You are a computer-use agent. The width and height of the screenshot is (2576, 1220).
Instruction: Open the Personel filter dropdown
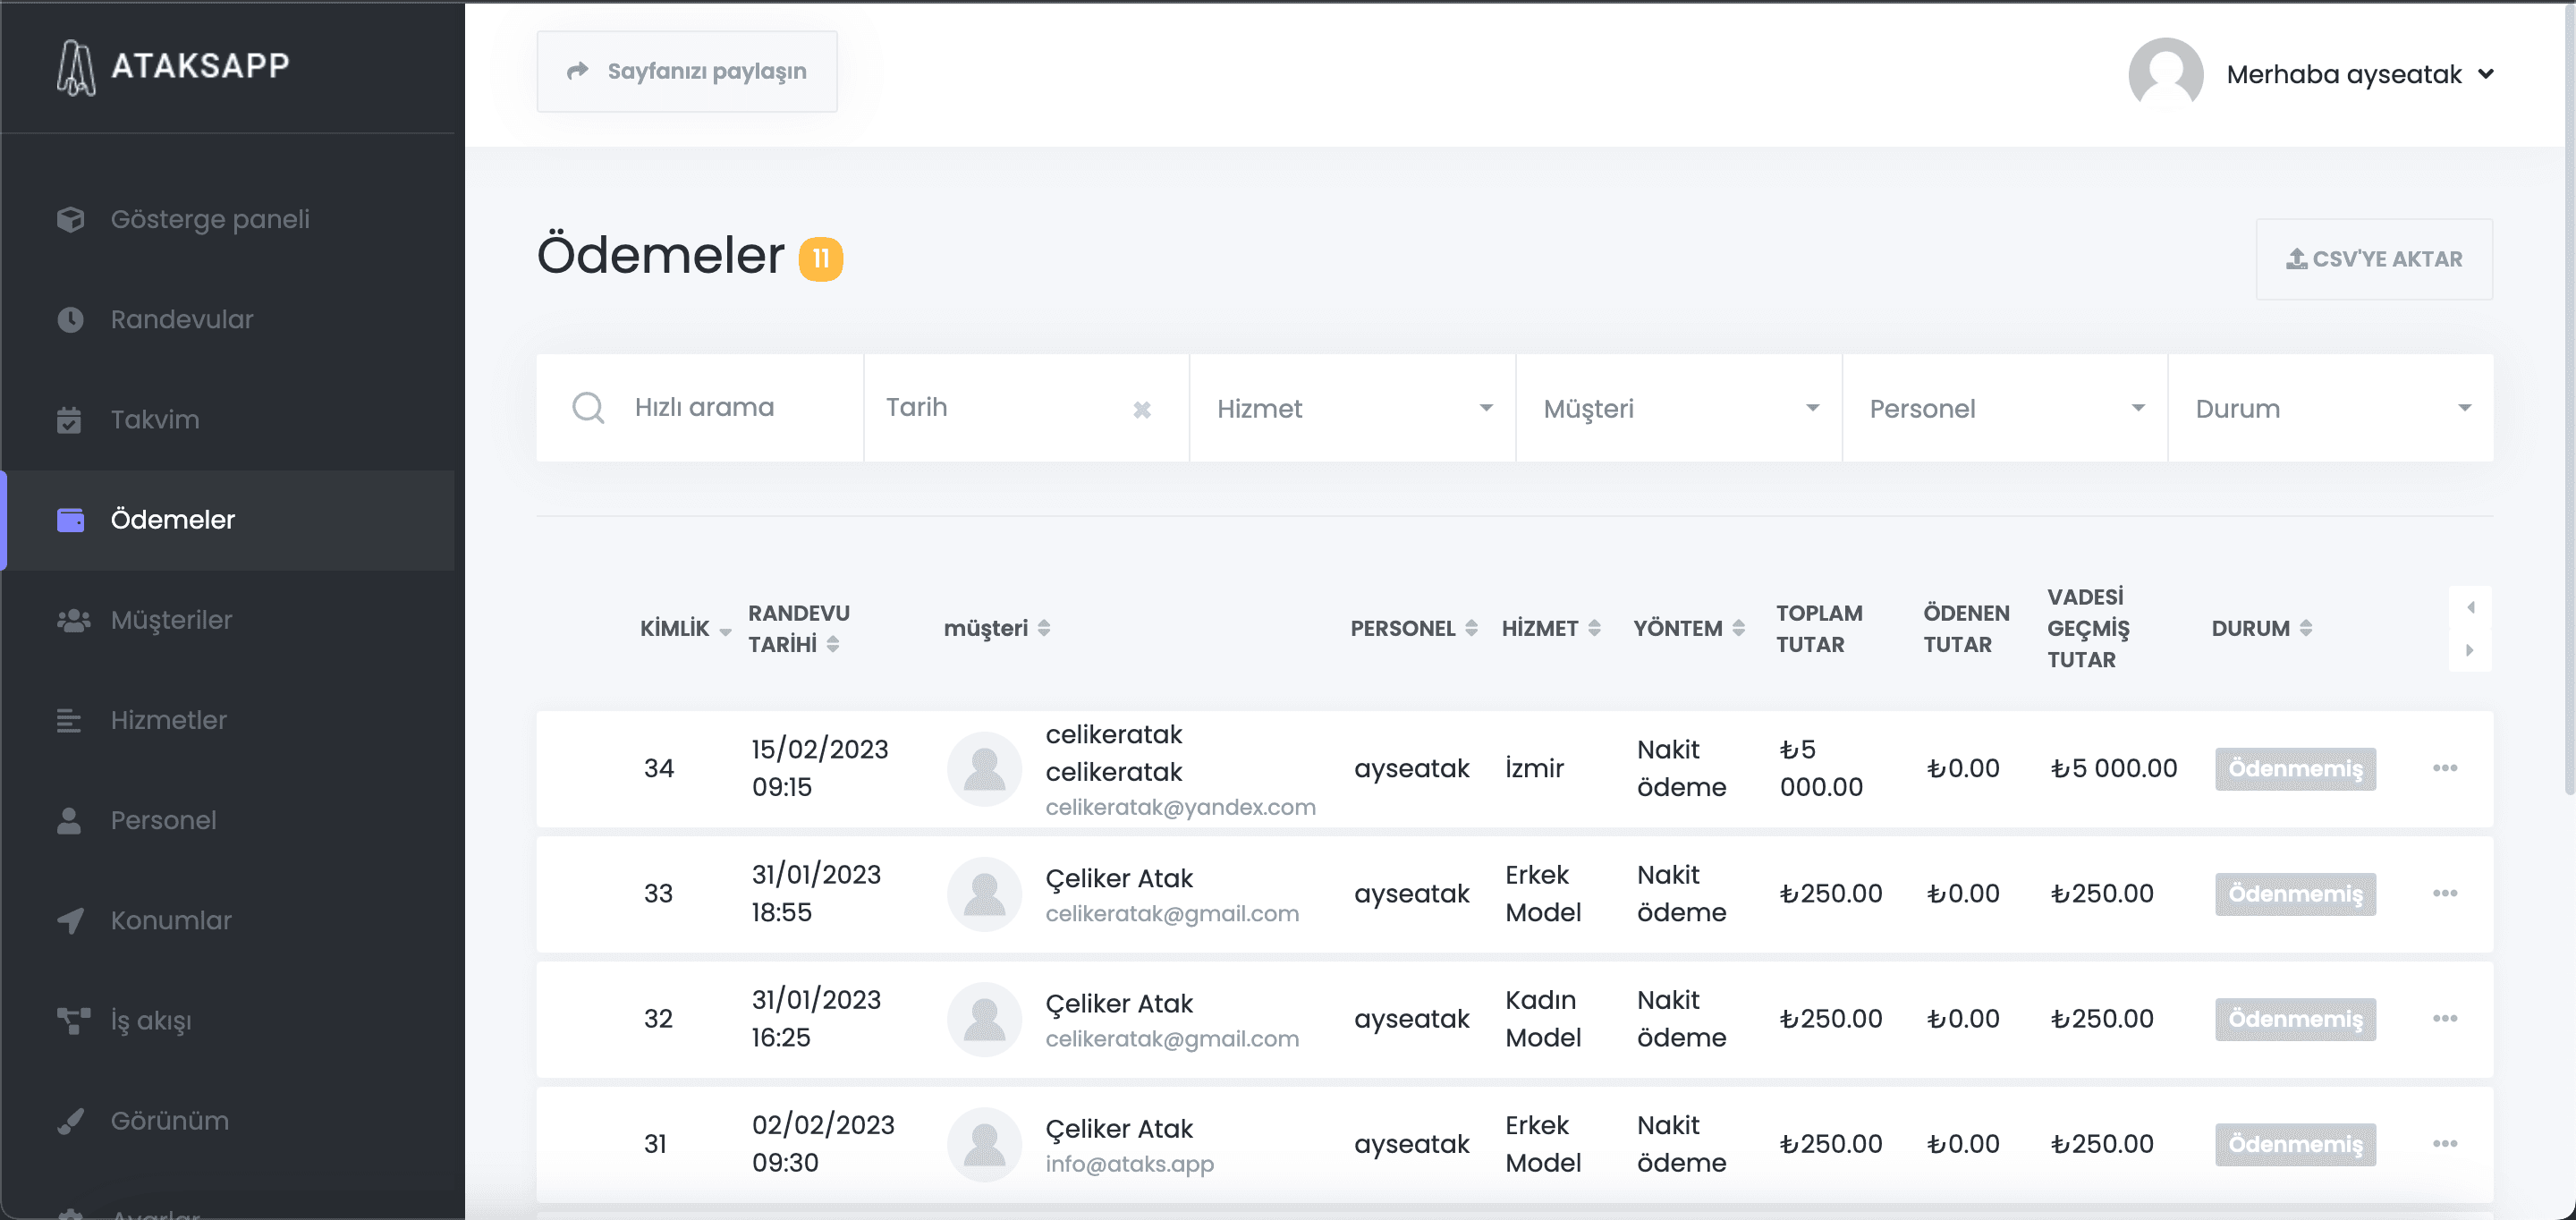click(2005, 408)
